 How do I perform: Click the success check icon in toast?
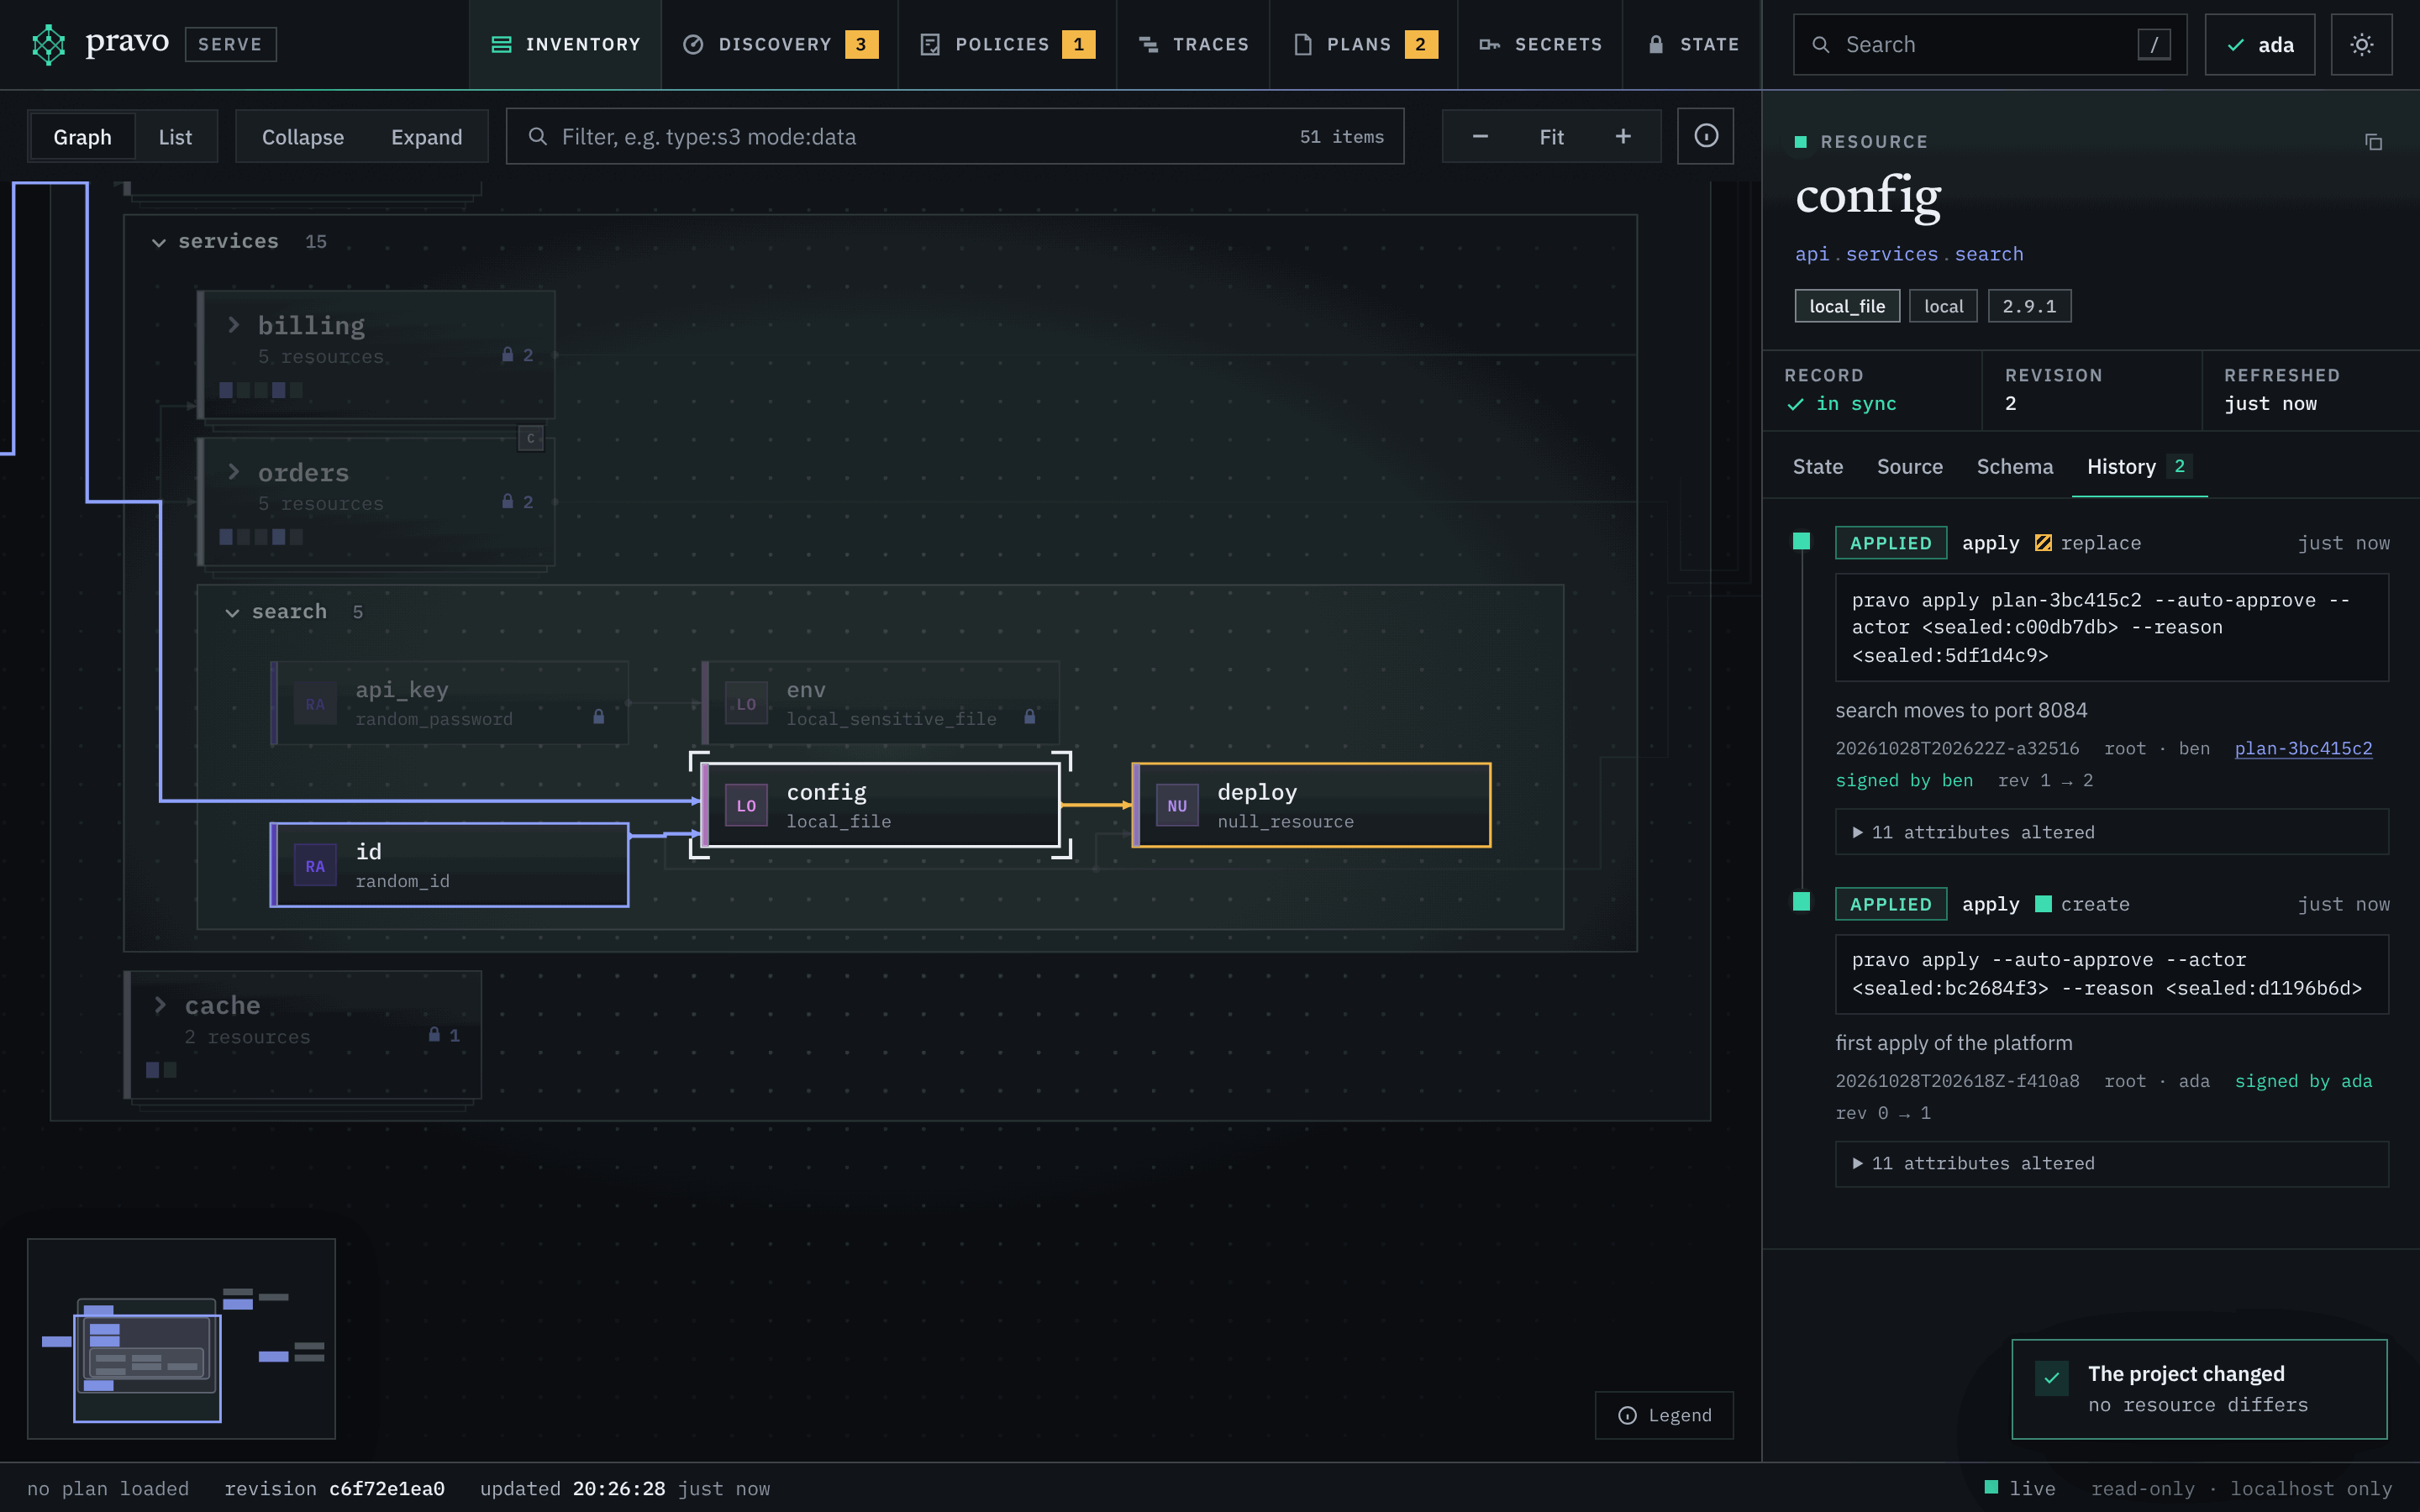coord(2051,1377)
